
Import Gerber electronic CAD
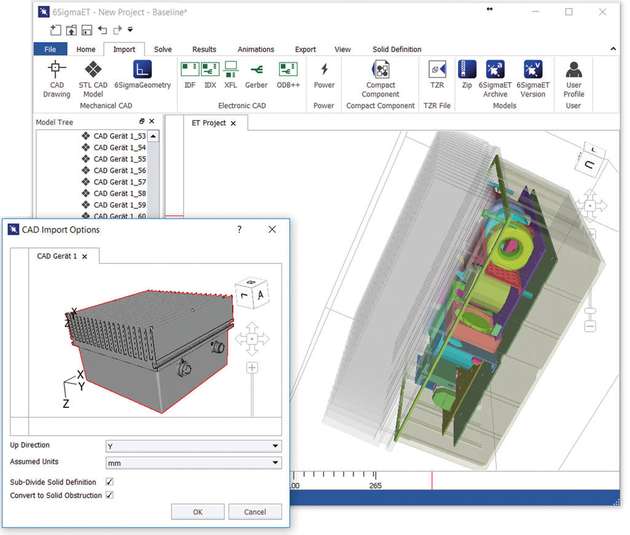256,75
